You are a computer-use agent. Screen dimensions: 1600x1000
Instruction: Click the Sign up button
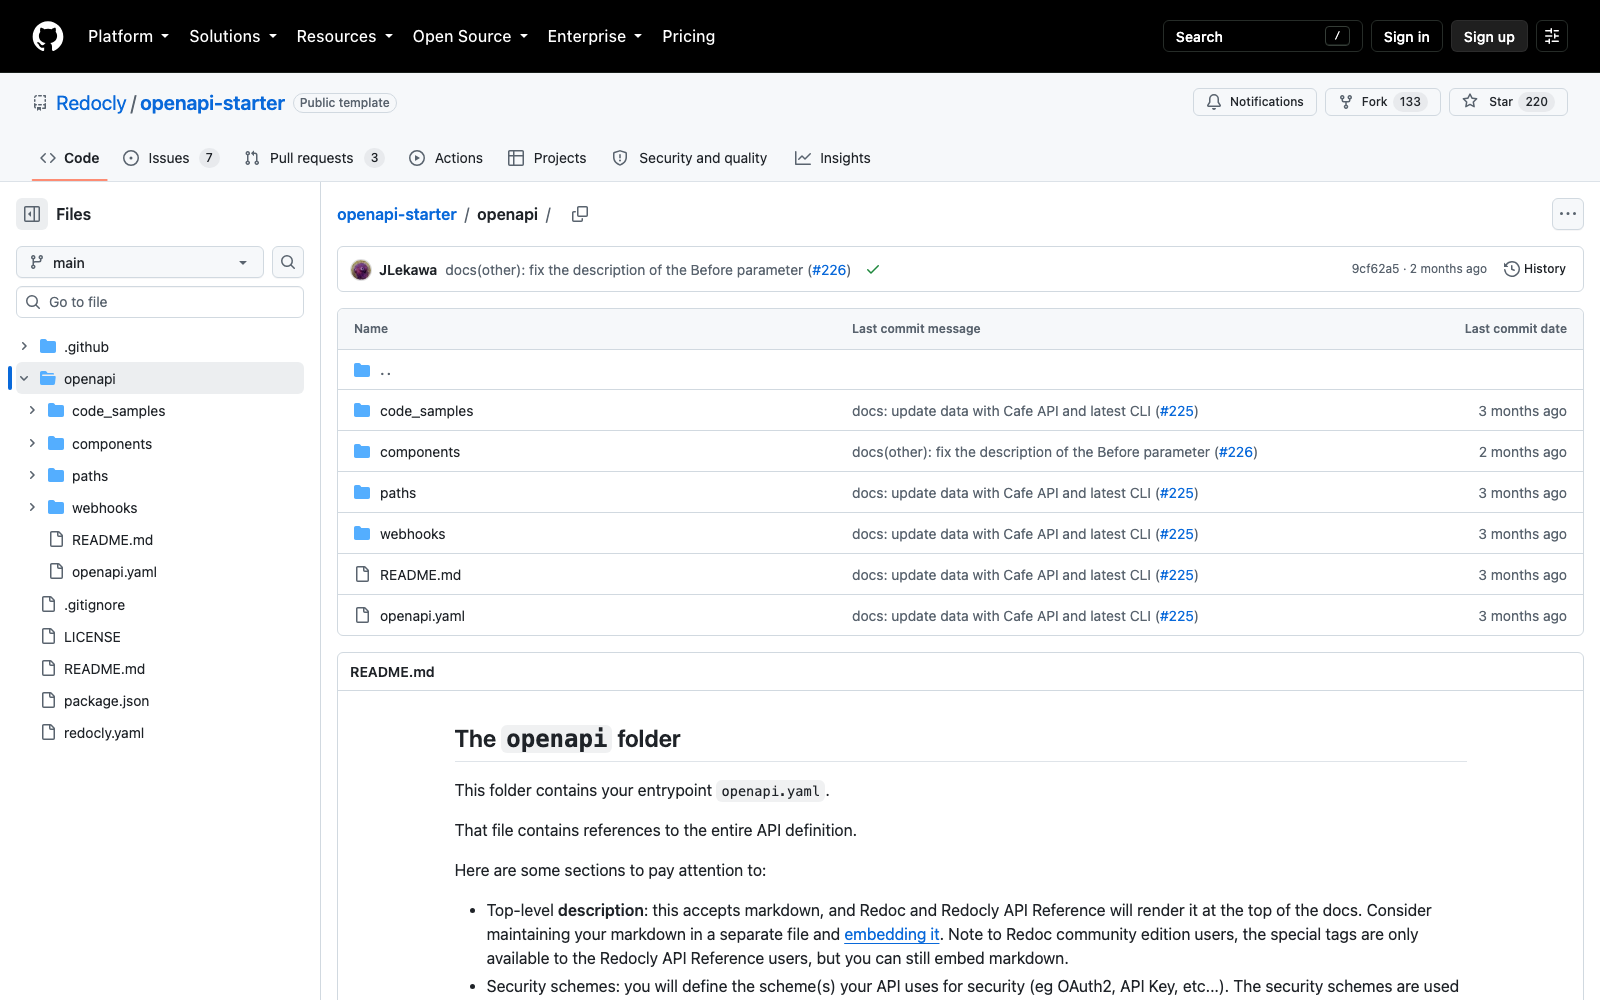point(1489,37)
